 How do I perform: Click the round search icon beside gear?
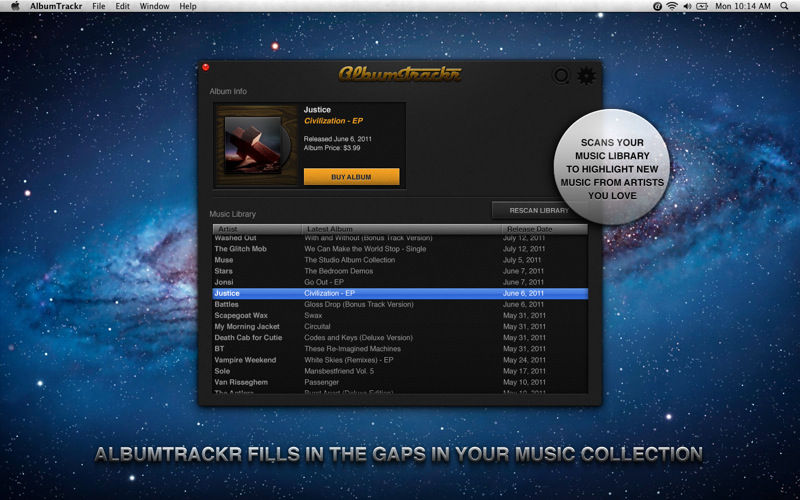[x=561, y=76]
